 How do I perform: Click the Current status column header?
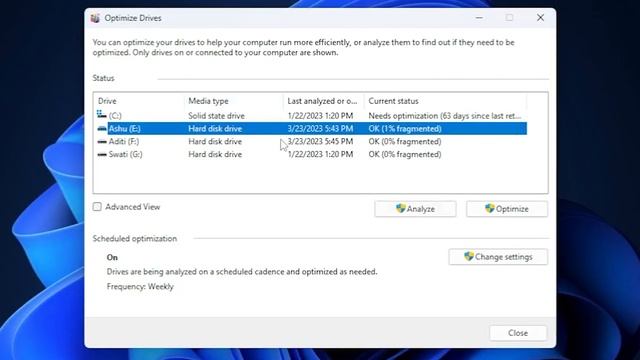coord(393,101)
